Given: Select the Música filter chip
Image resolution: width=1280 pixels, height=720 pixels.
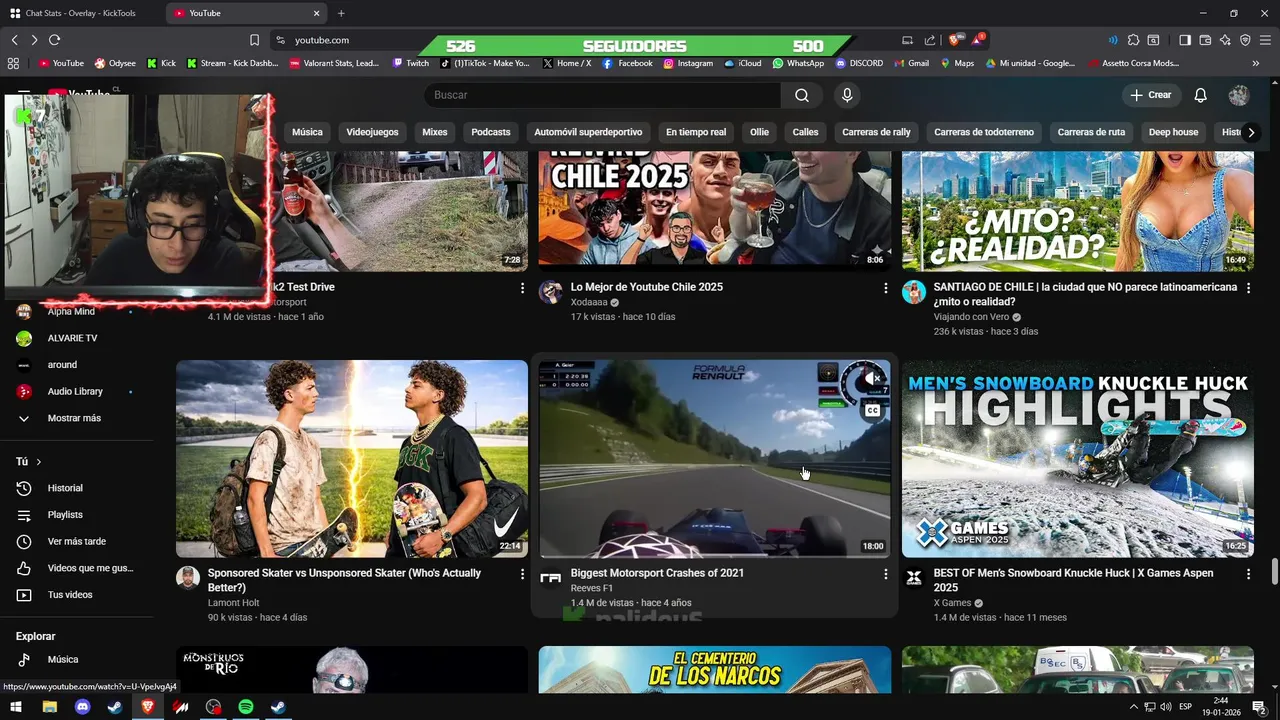Looking at the screenshot, I should [x=307, y=132].
